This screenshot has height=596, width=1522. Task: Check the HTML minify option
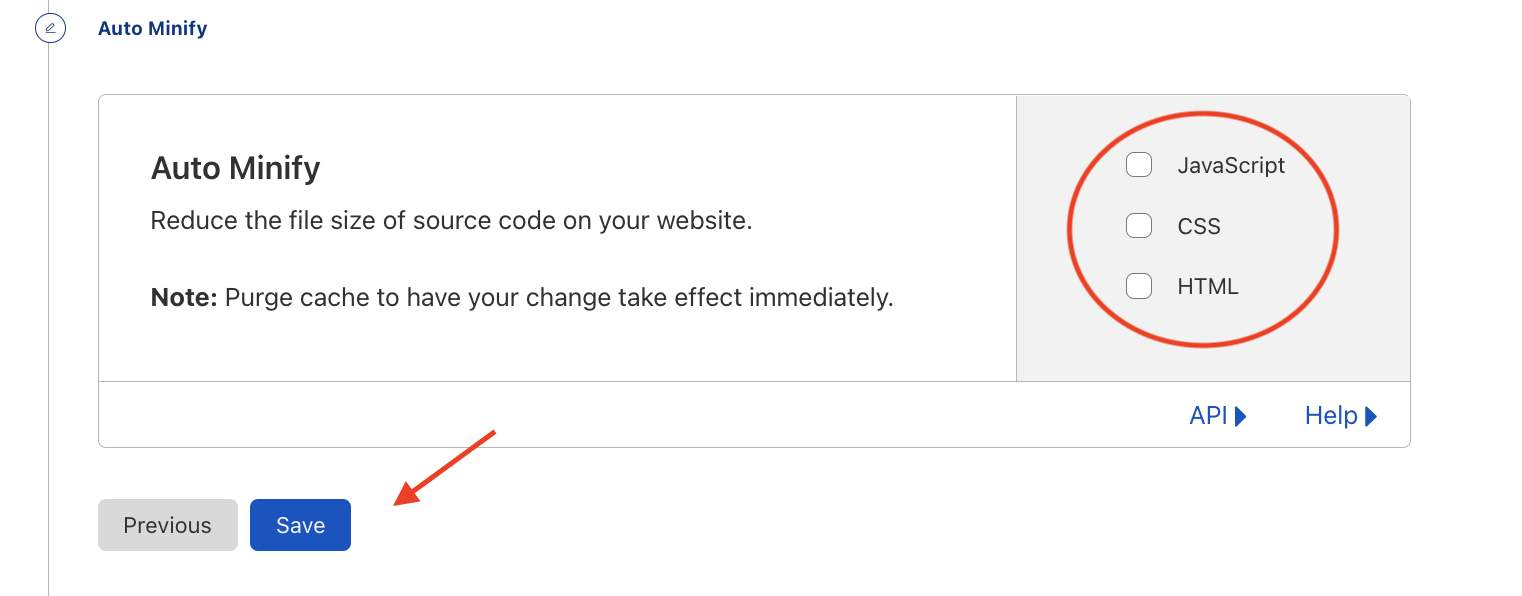(1139, 286)
